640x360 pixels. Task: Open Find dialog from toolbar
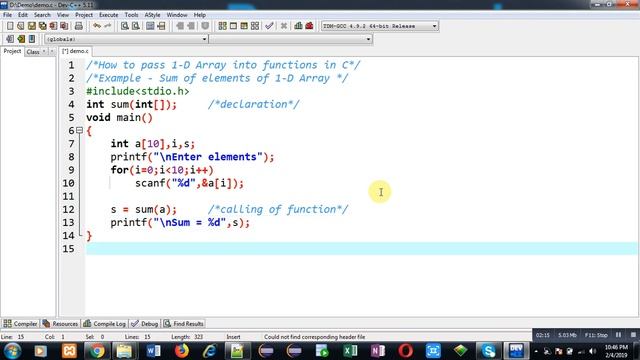[x=124, y=26]
